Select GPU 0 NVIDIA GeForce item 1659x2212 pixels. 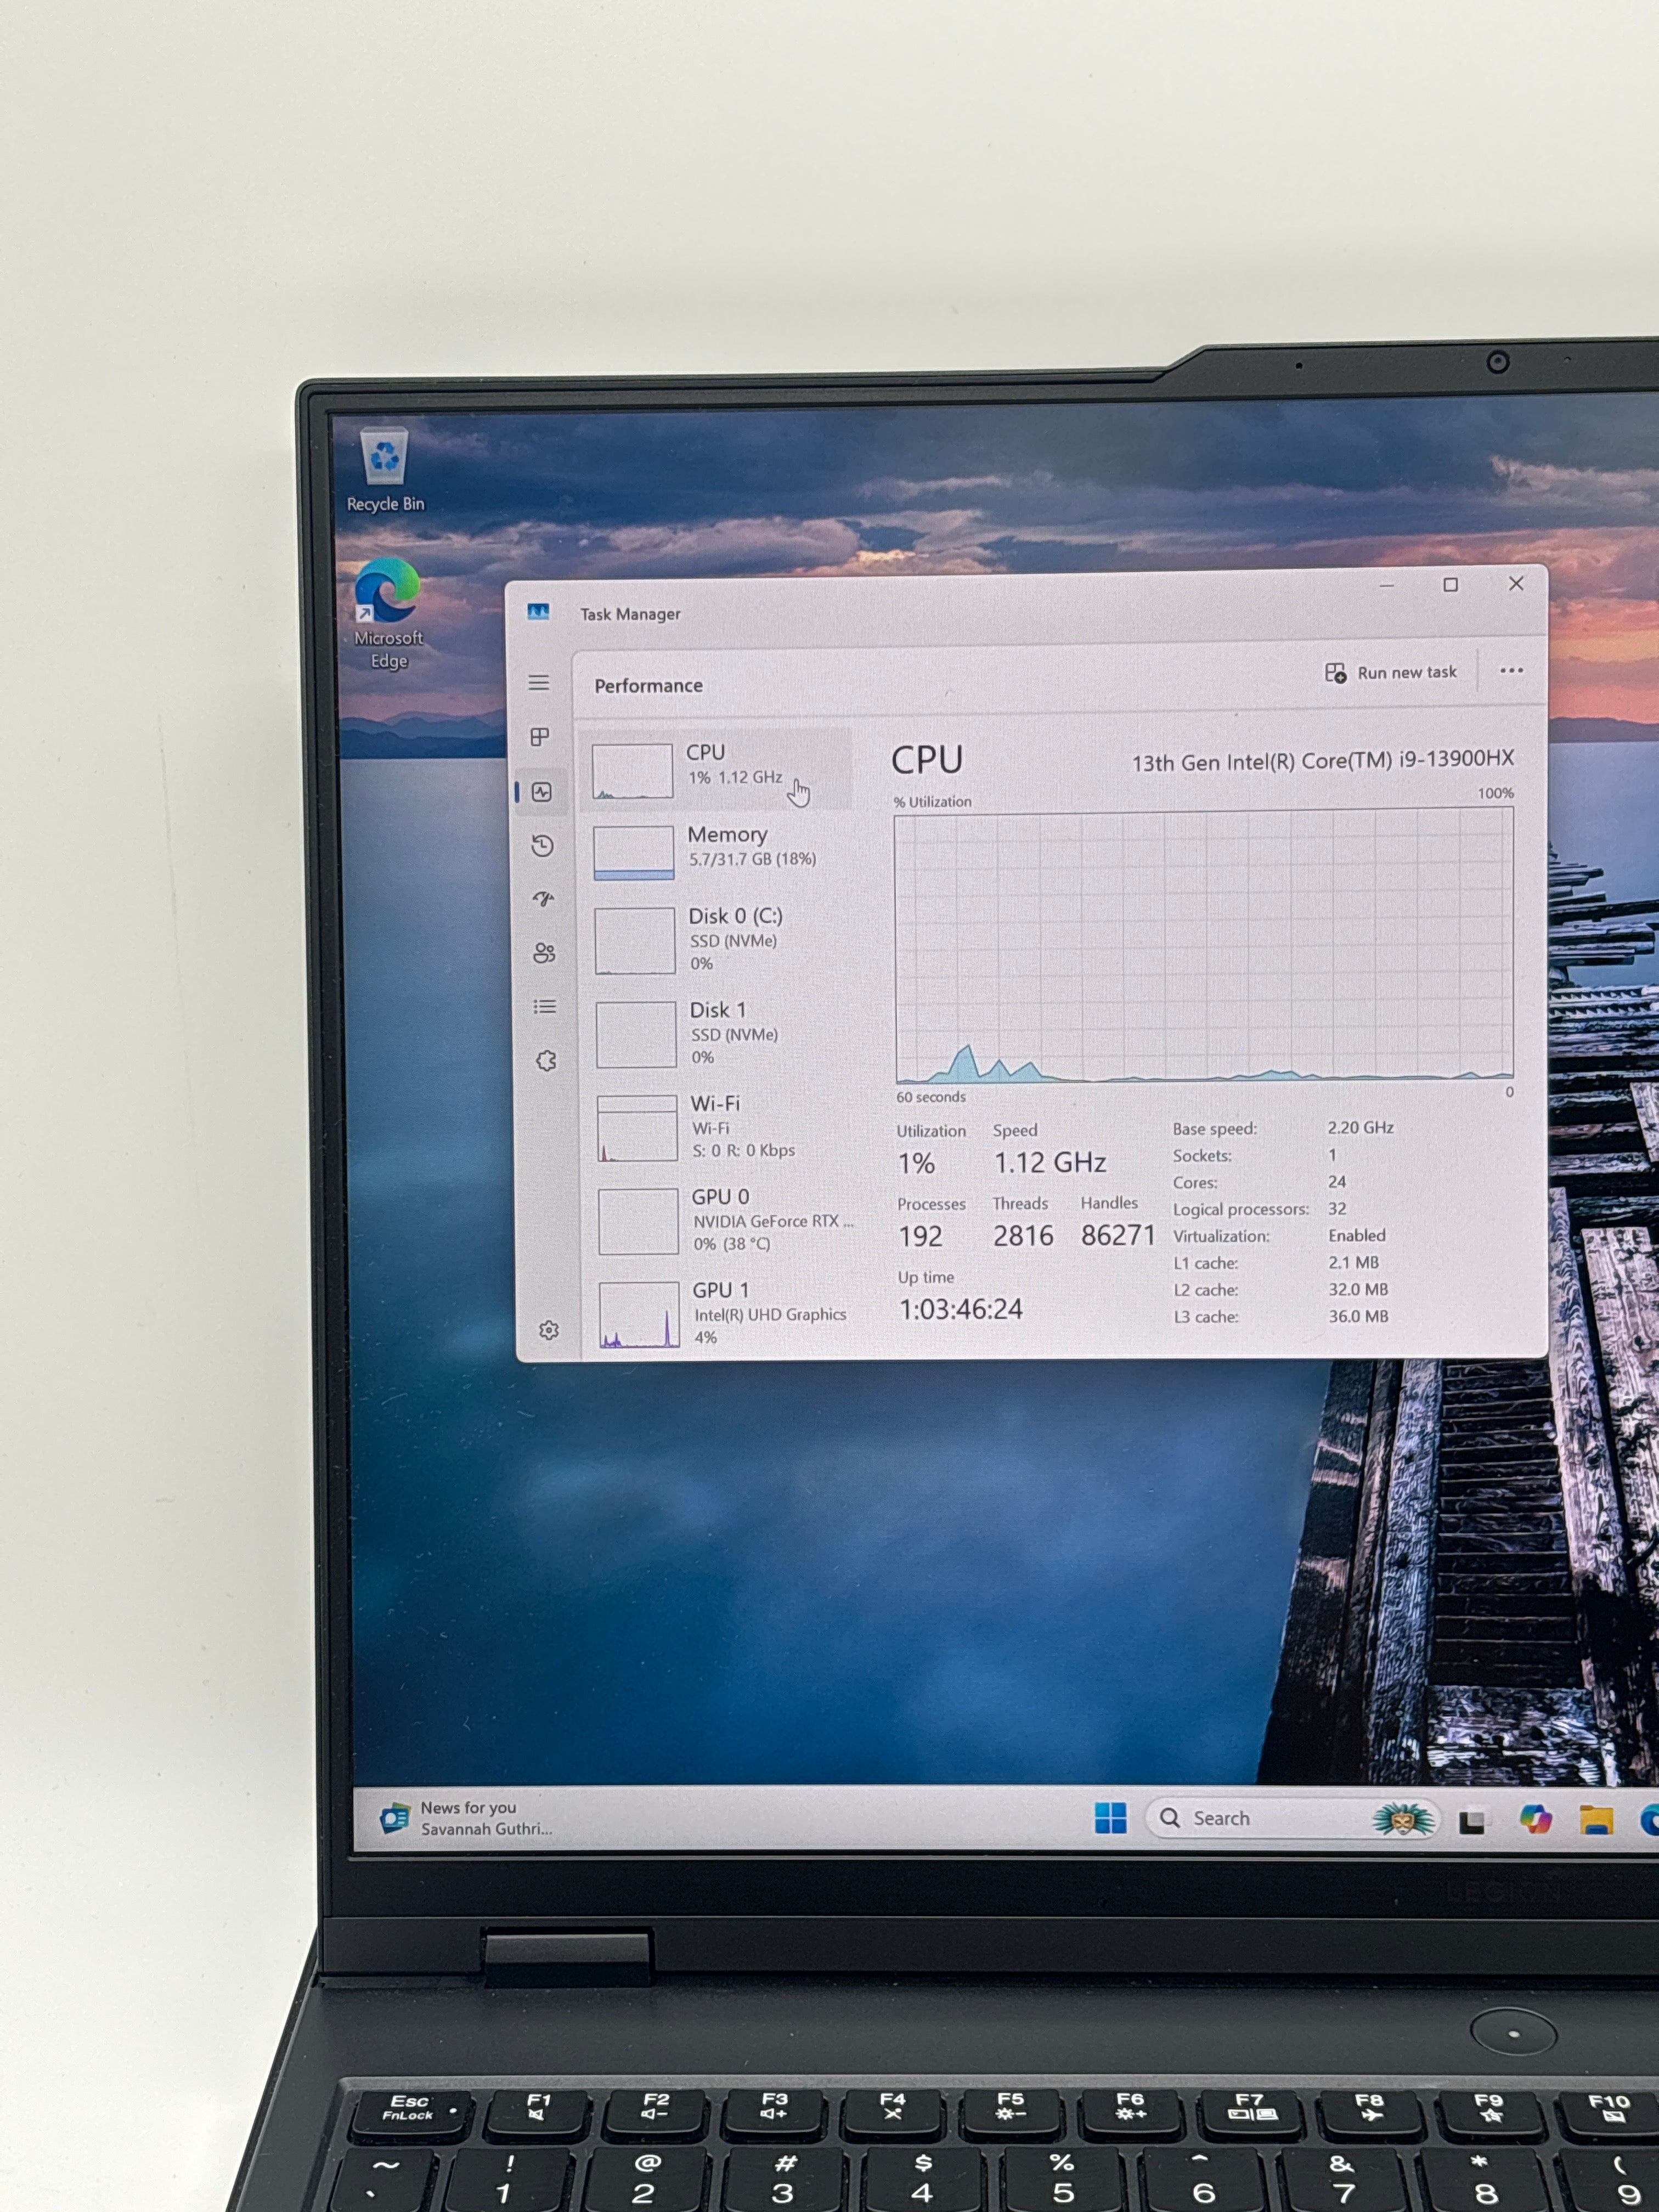[723, 1220]
